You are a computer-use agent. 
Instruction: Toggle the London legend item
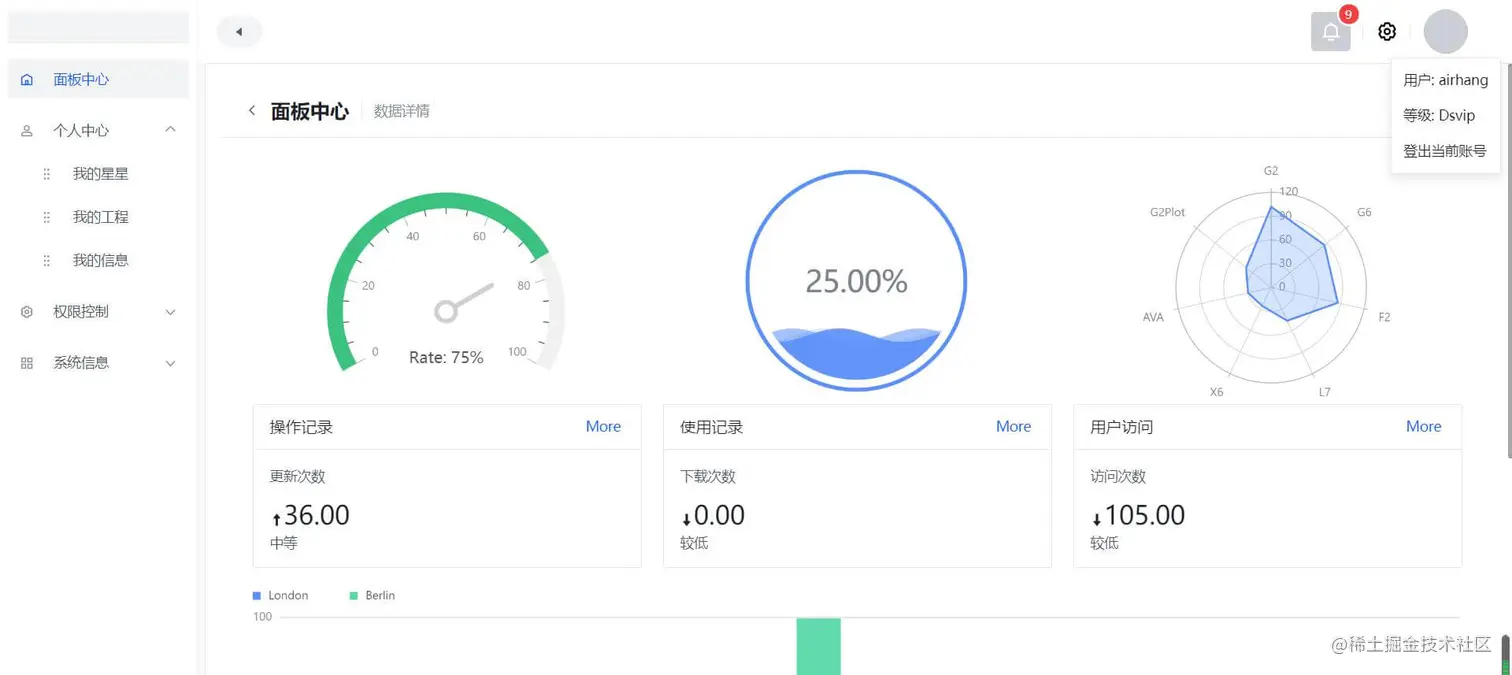point(280,596)
